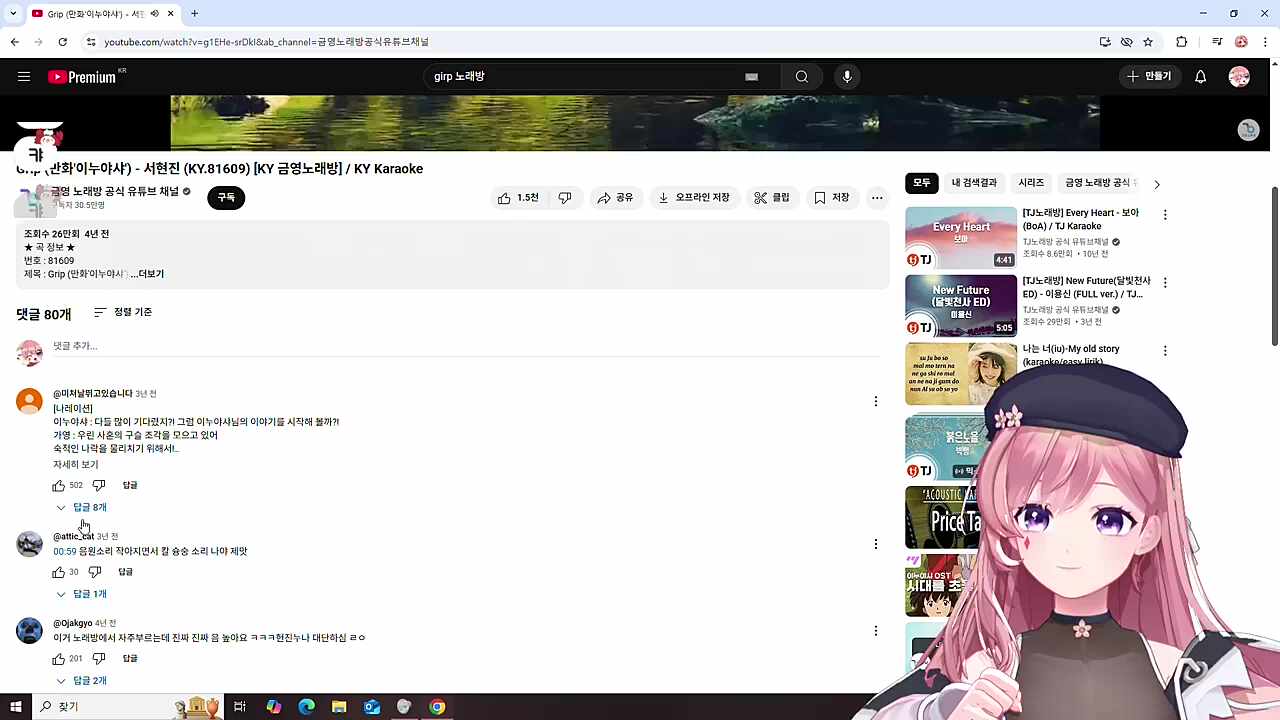Save video with 오프라인 저장
Screen dimensions: 1280x720
click(x=693, y=198)
